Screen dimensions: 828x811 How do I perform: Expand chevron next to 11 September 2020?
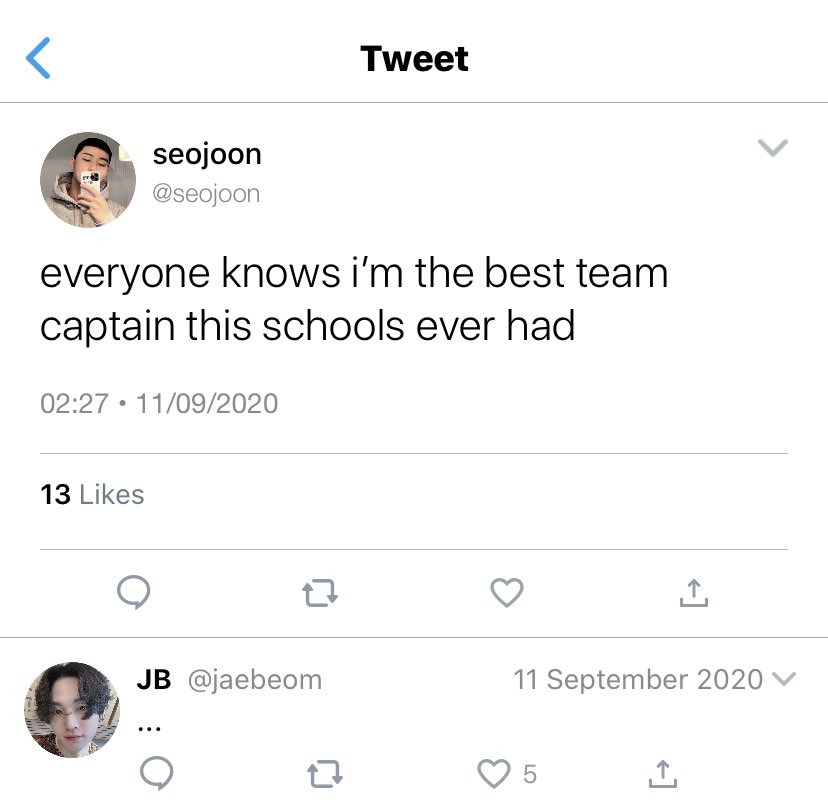click(x=784, y=678)
